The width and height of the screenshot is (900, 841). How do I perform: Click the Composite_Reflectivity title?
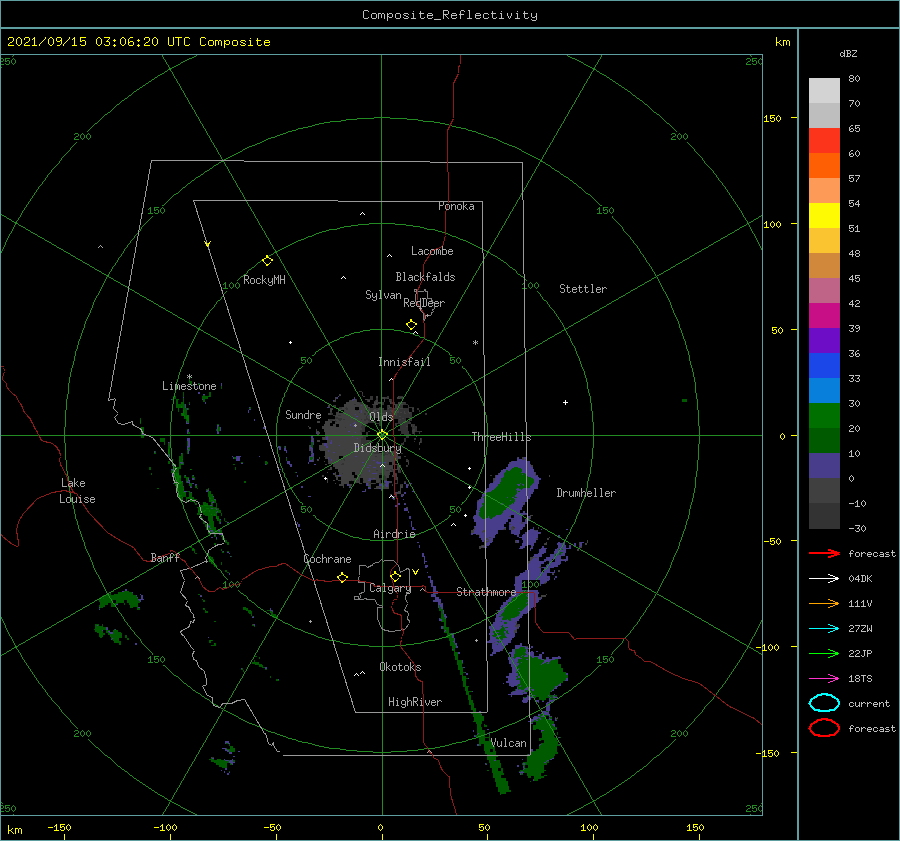(x=450, y=15)
